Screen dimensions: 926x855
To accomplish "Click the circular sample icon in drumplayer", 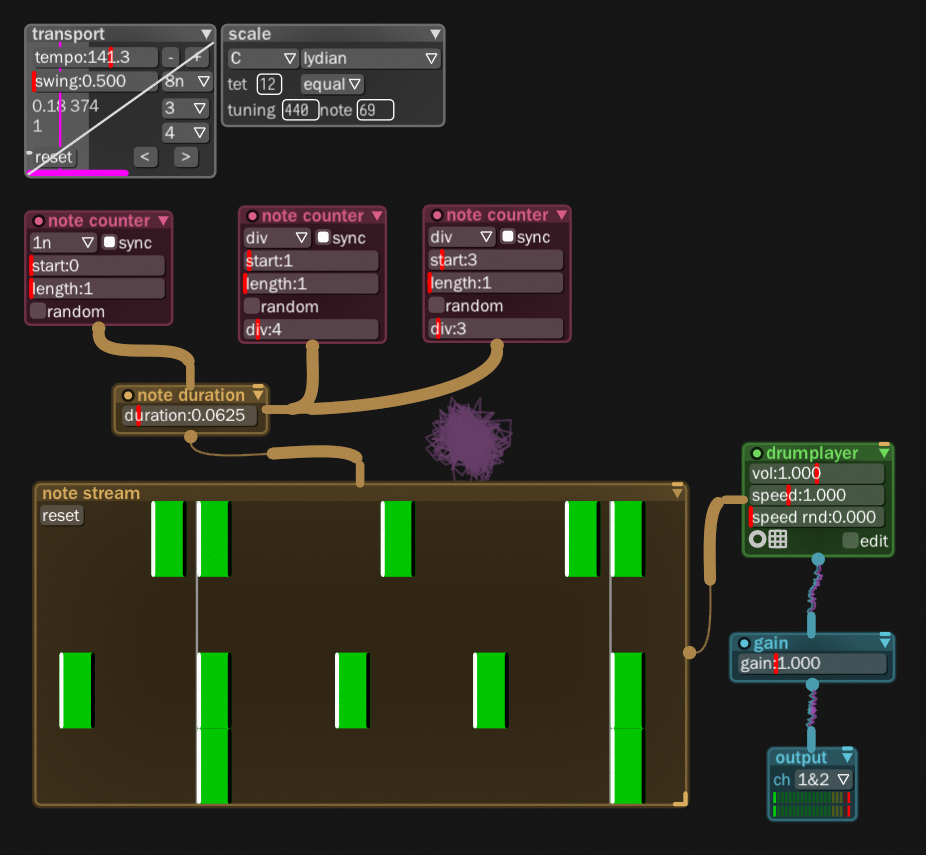I will tap(757, 540).
